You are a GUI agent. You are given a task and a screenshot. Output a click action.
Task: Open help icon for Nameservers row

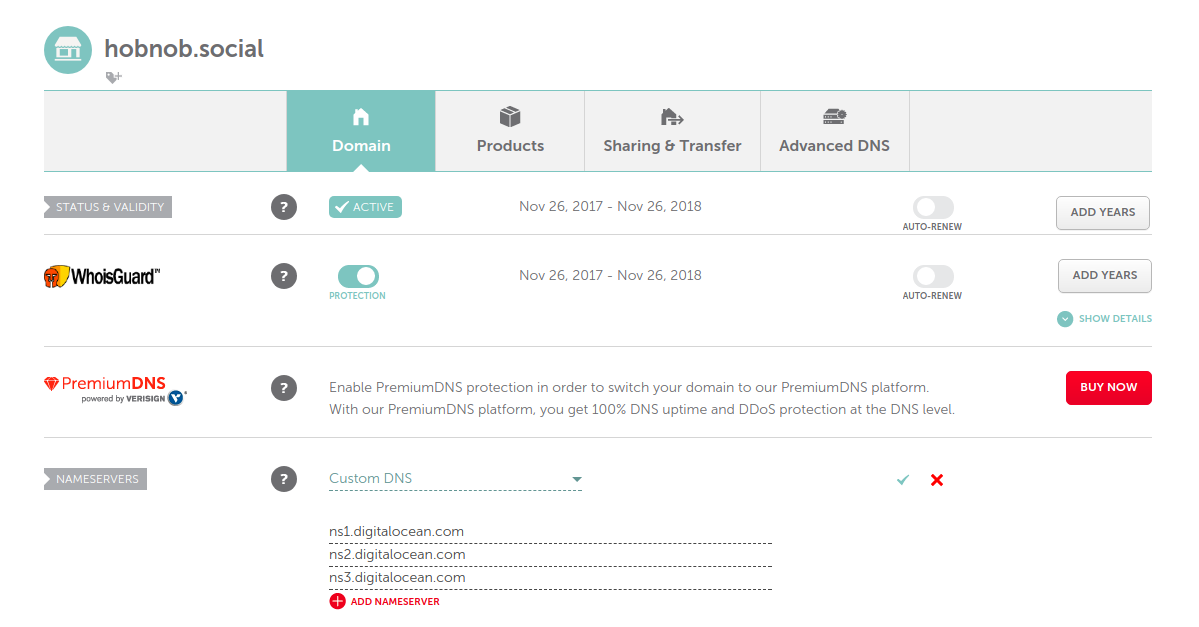pos(284,479)
